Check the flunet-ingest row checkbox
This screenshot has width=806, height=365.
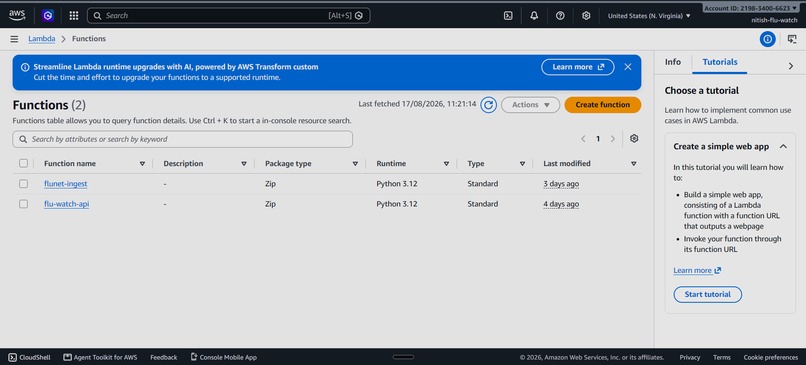tap(23, 184)
